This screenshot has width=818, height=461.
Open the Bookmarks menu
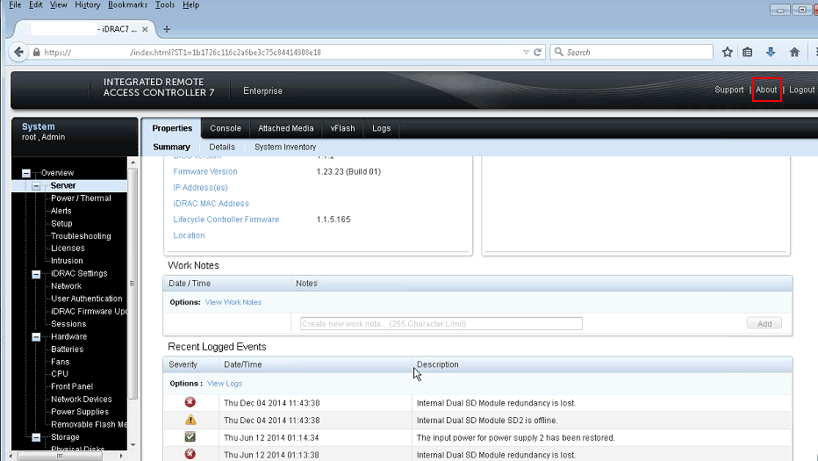127,5
